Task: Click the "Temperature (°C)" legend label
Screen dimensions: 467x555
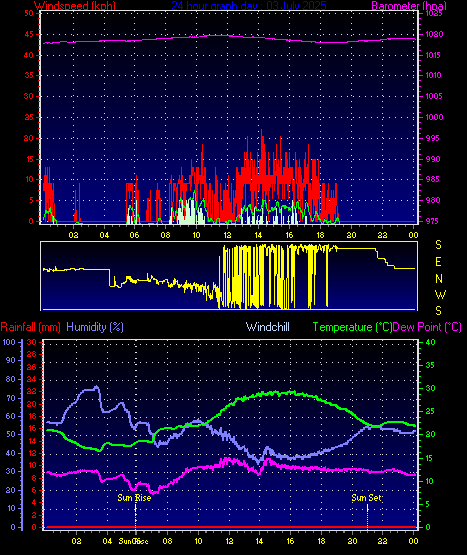Action: (x=353, y=327)
